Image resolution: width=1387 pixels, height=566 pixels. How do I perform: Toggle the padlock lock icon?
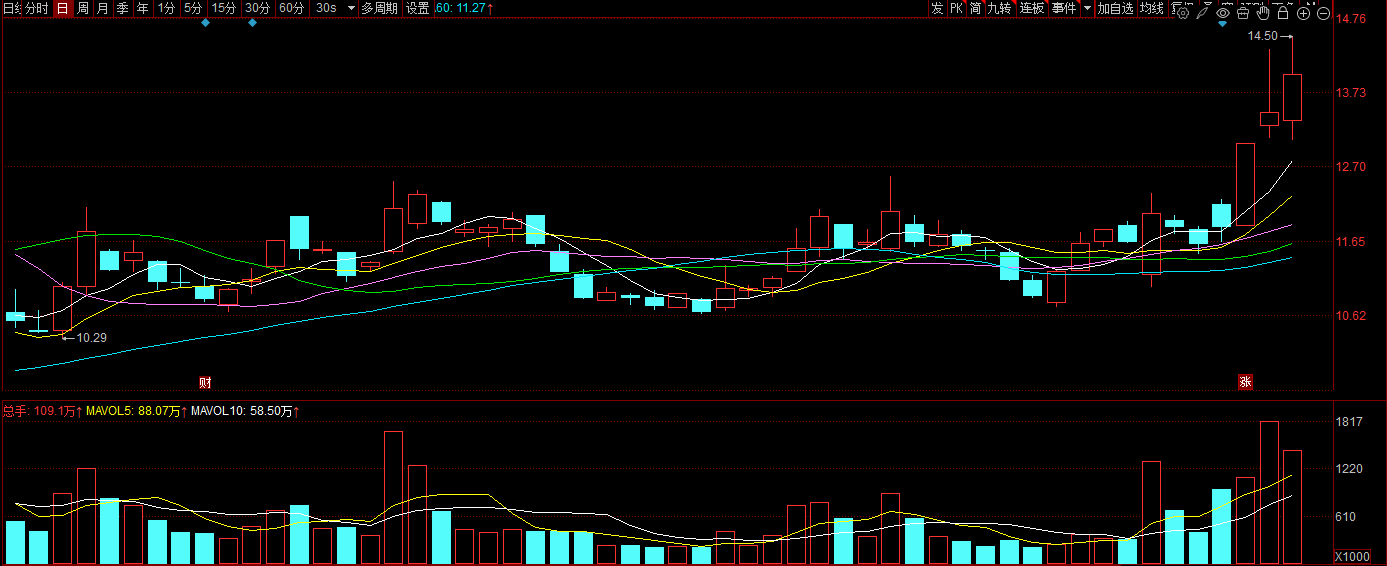pyautogui.click(x=1282, y=13)
